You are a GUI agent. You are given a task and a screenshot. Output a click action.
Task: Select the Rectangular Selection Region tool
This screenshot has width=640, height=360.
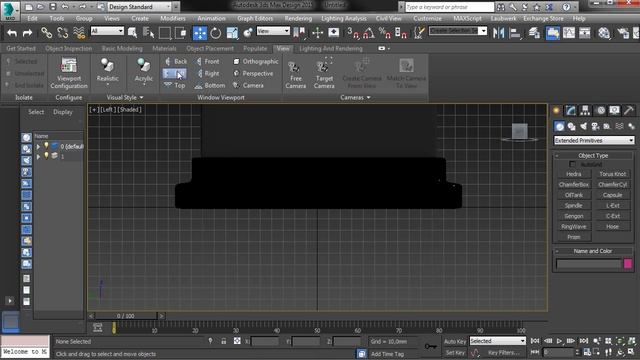click(x=165, y=33)
